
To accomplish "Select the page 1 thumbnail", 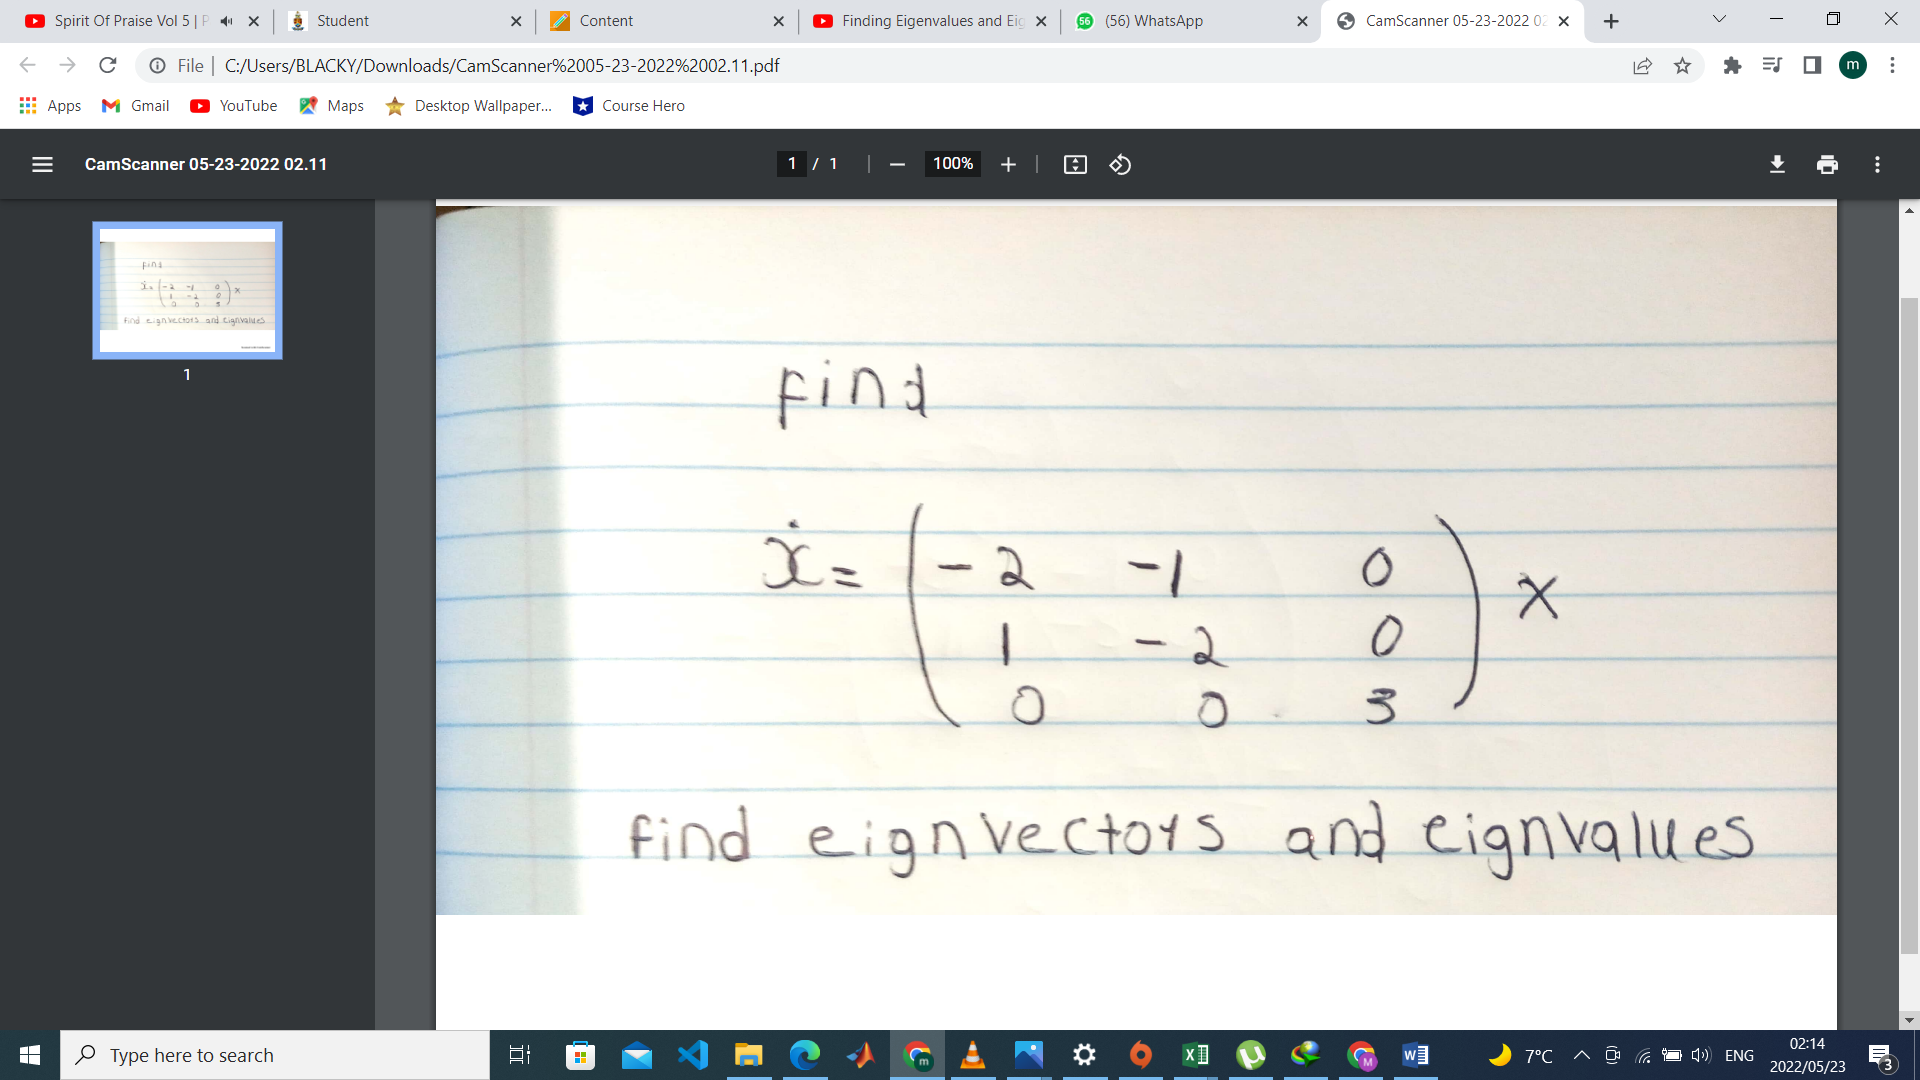I will coord(187,290).
